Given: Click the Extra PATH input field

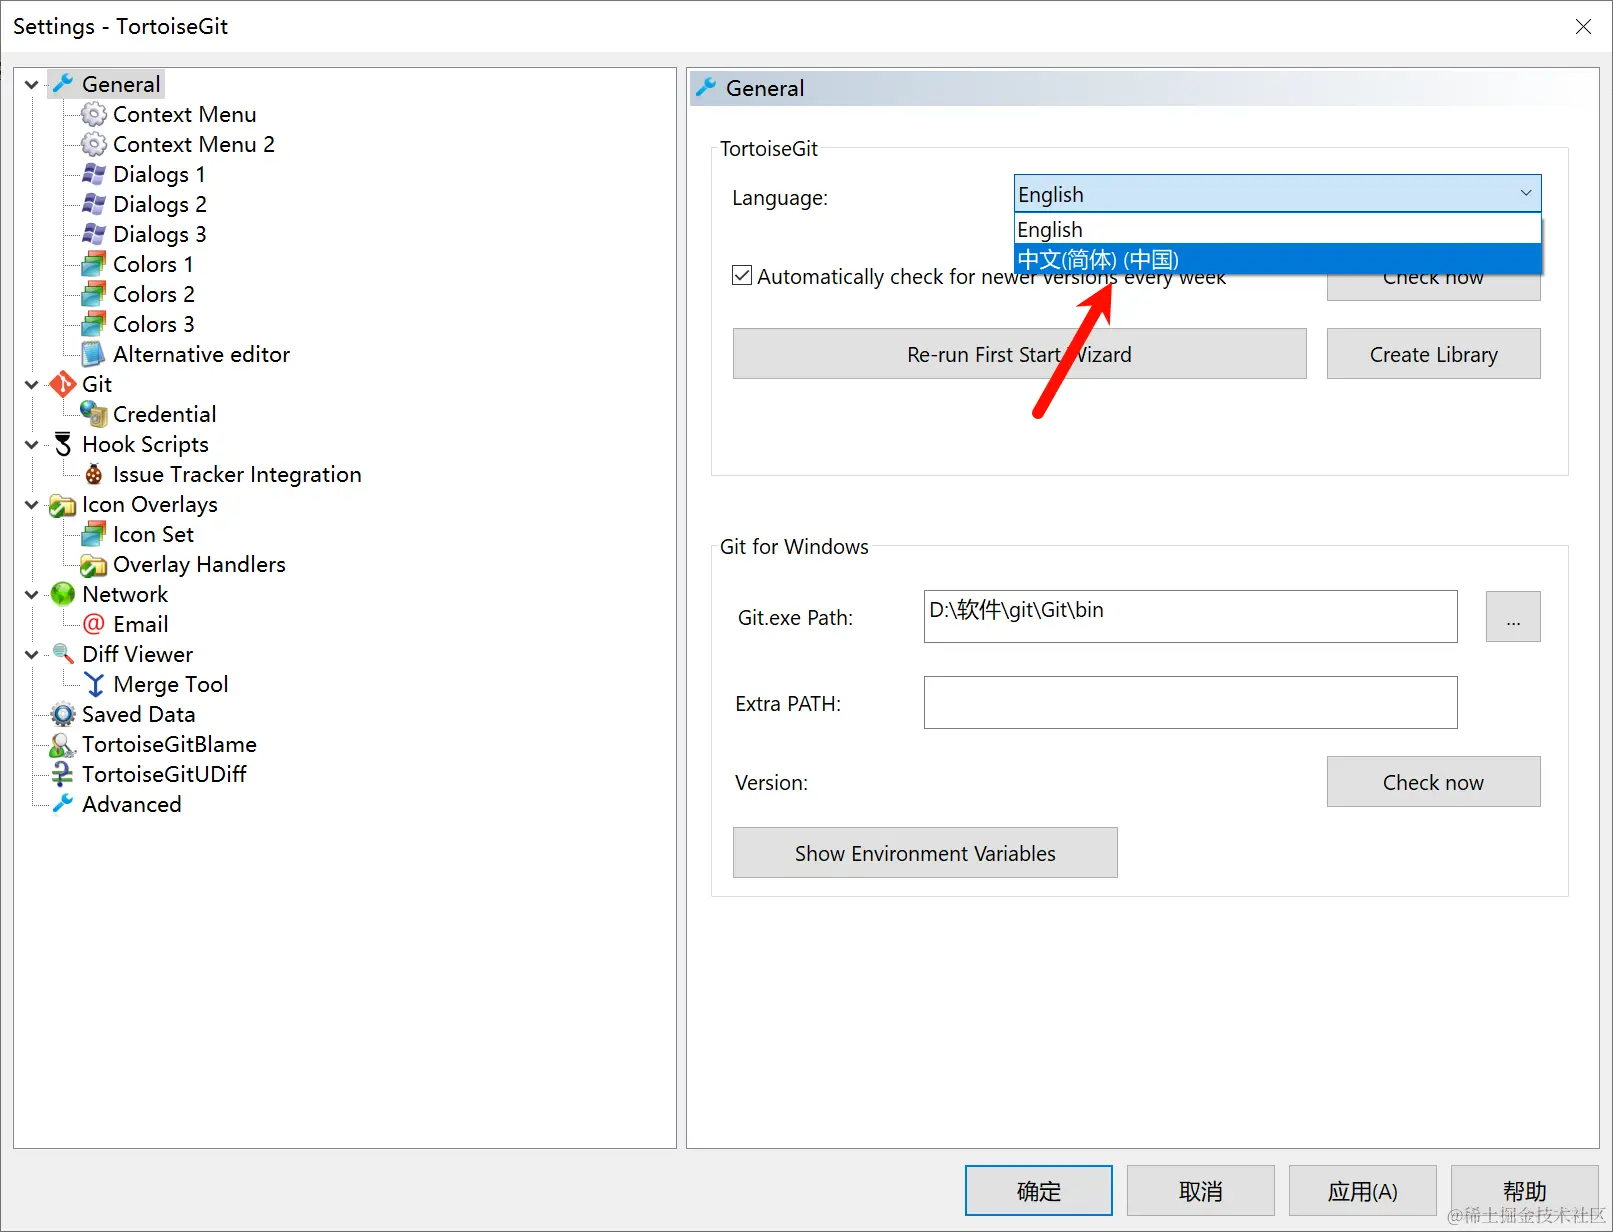Looking at the screenshot, I should [1190, 702].
